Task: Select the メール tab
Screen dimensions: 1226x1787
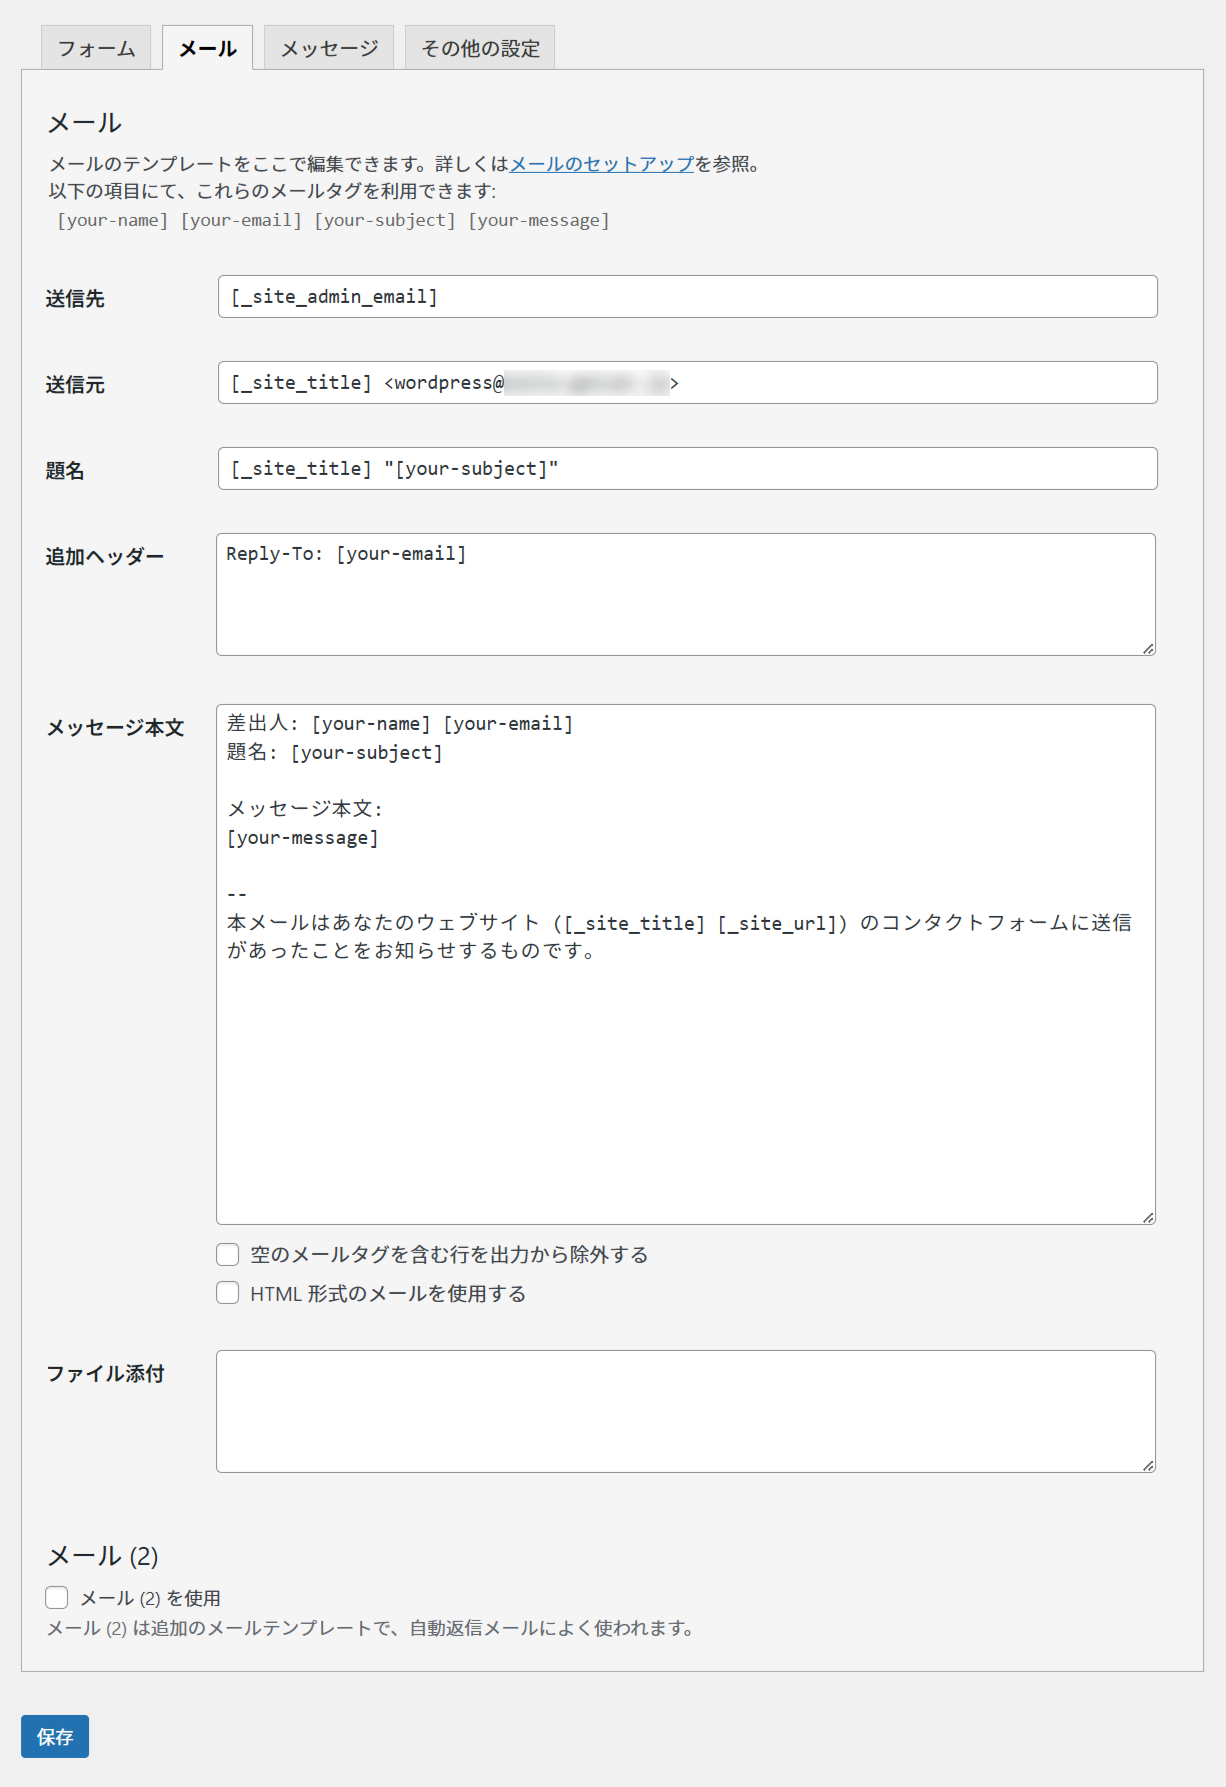Action: [x=207, y=48]
